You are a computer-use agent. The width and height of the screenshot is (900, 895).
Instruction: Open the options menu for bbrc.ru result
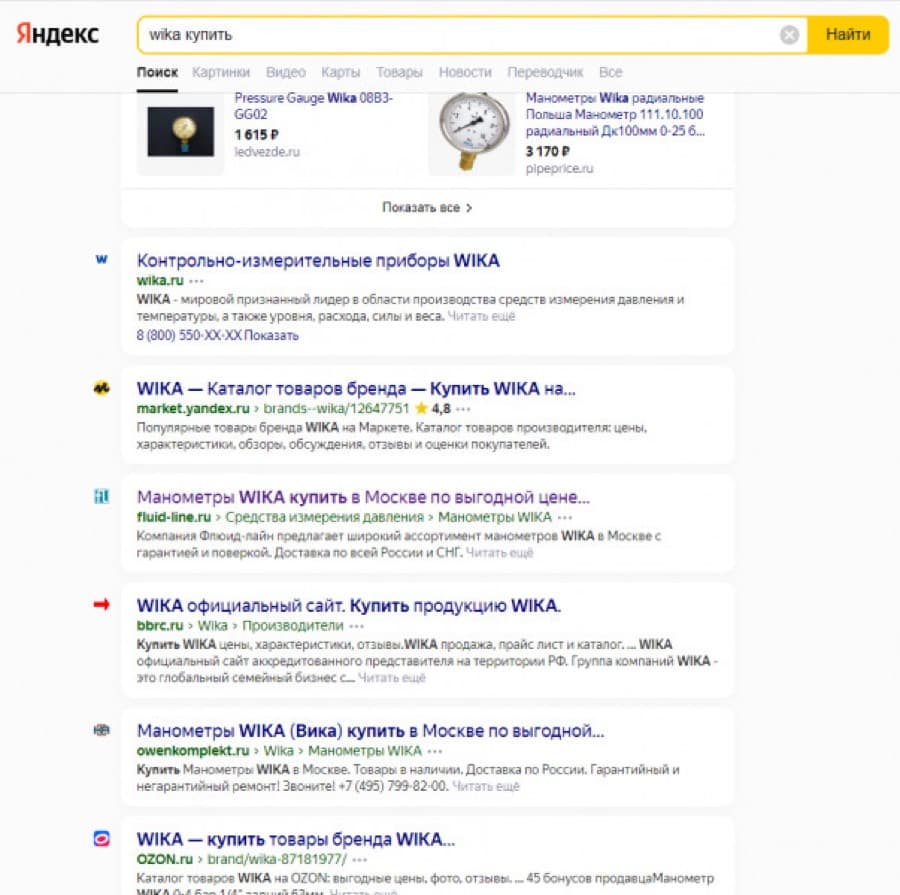click(356, 626)
